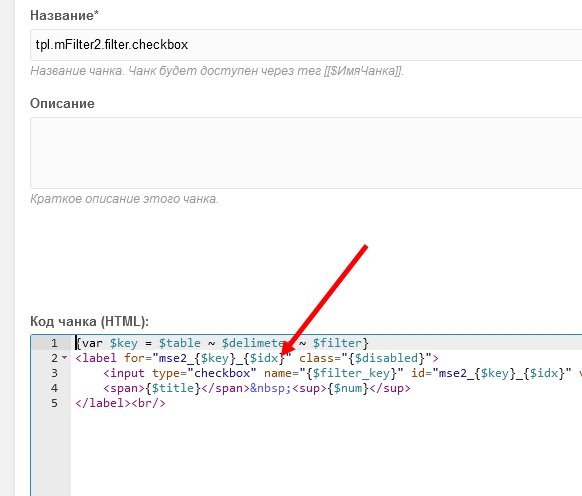
Task: Click 'name="{$filter_key}"' attribute on line 3
Action: tap(334, 373)
